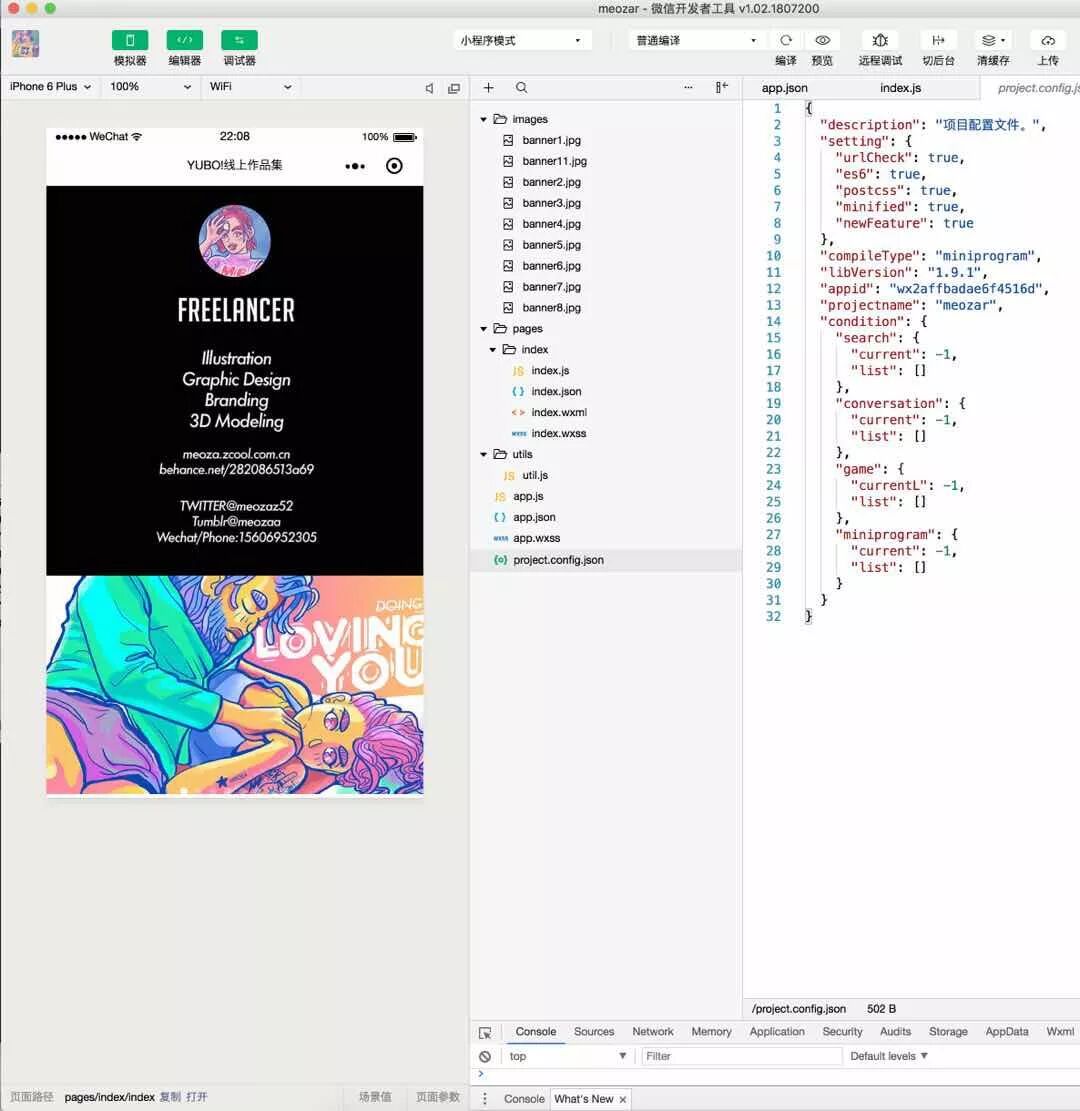The image size is (1080, 1111).
Task: Click the 编译 compile refresh icon
Action: 785,40
